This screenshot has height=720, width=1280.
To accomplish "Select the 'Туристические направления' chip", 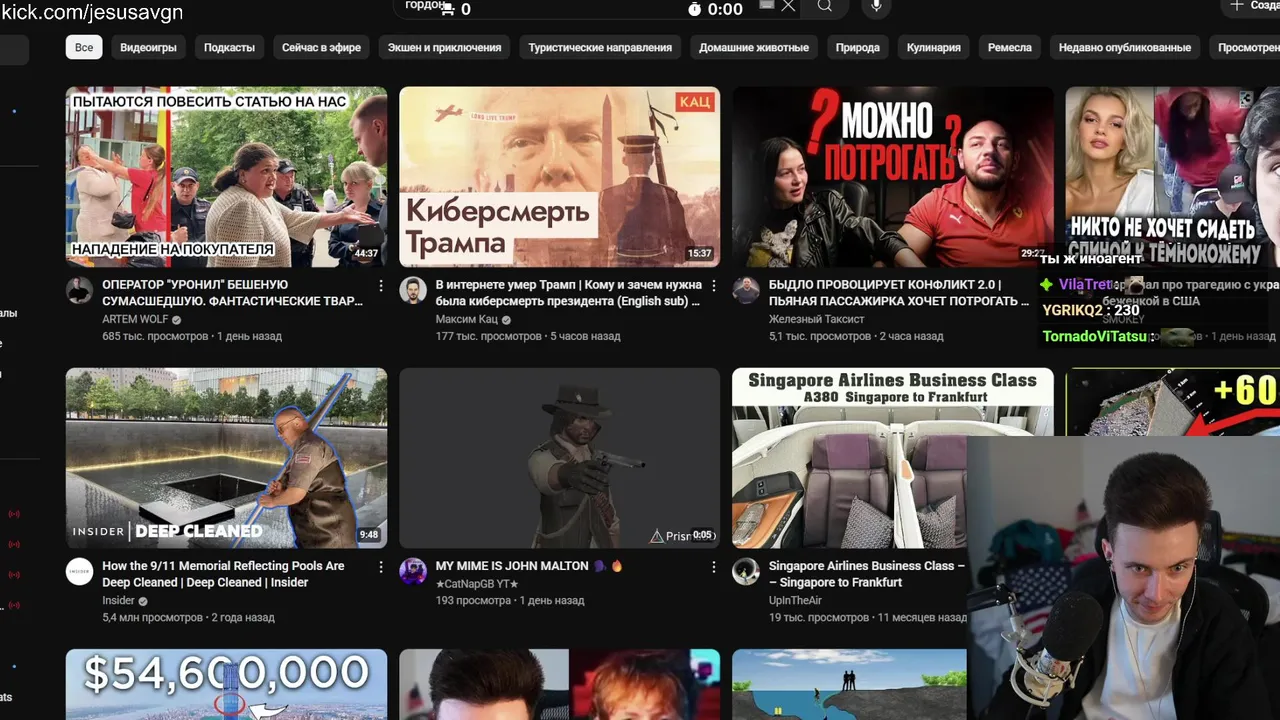I will click(x=600, y=47).
